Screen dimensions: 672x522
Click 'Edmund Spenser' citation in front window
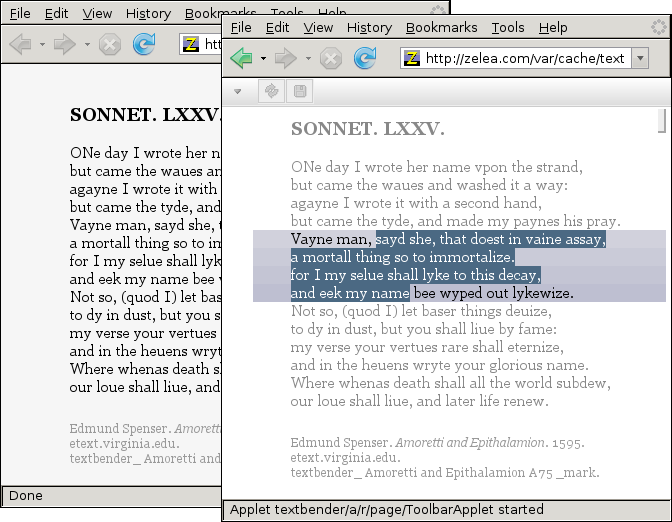tap(438, 443)
